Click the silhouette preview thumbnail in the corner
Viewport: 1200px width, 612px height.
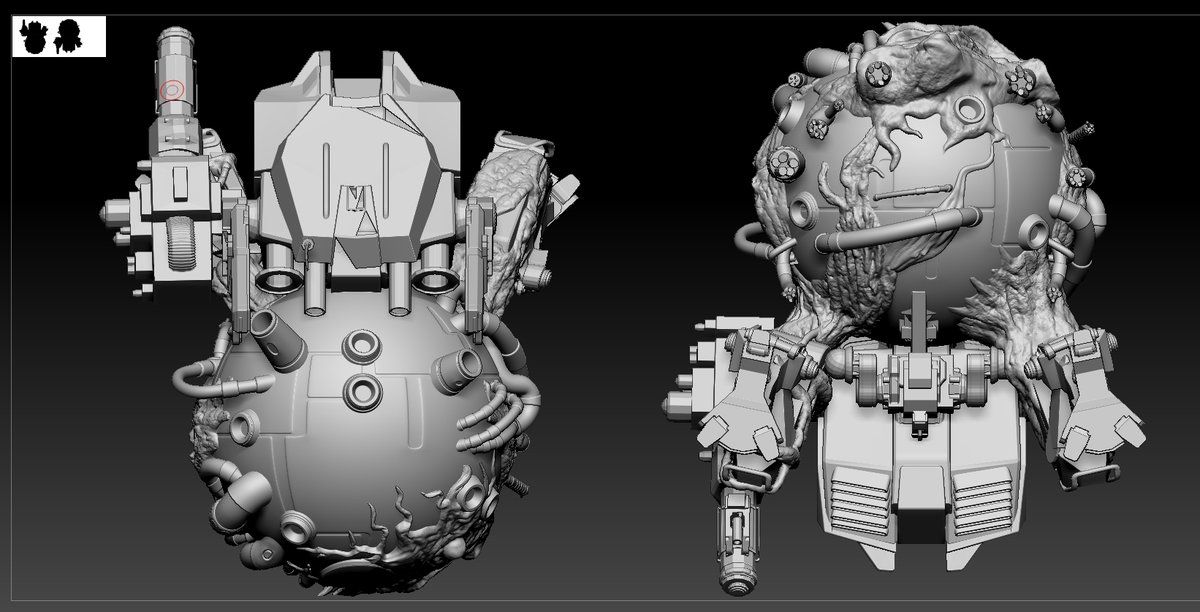(x=59, y=36)
